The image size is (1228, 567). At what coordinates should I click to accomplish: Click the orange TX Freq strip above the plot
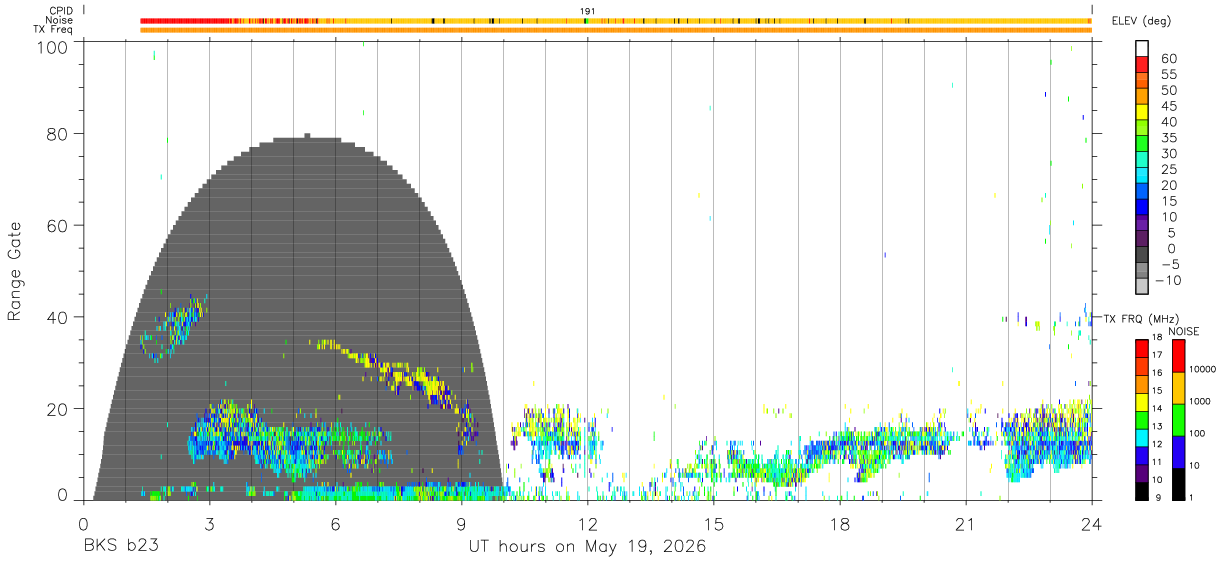click(x=615, y=30)
